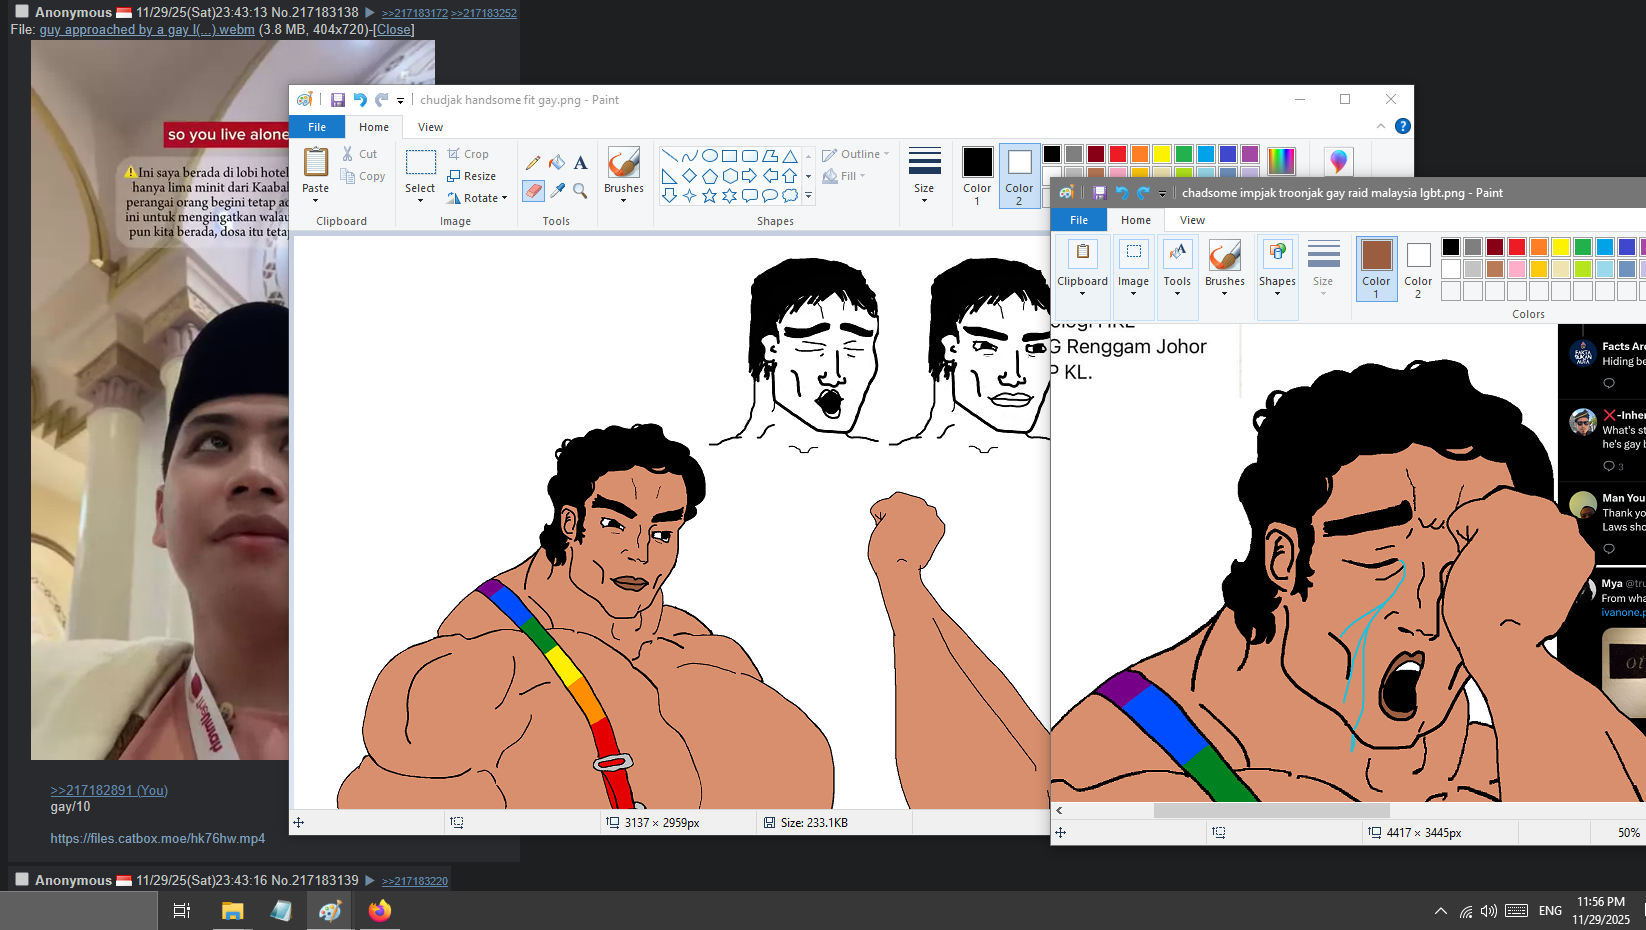Switch to View tab in chudjak Paint
The width and height of the screenshot is (1646, 930).
pyautogui.click(x=430, y=127)
